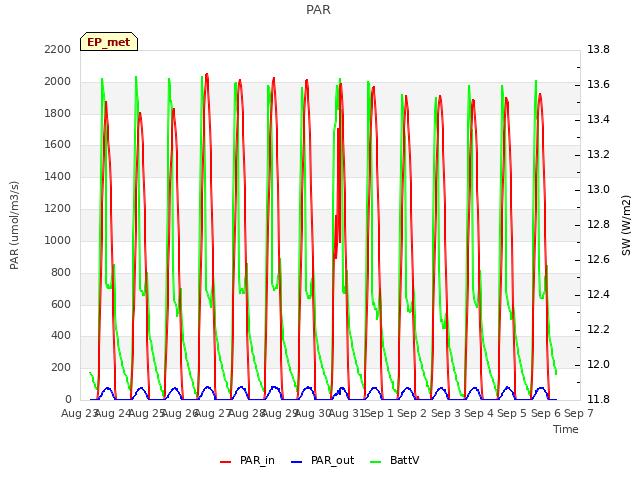Click the Sep 4 x-axis tick label
Image resolution: width=640 pixels, height=480 pixels.
(x=479, y=413)
